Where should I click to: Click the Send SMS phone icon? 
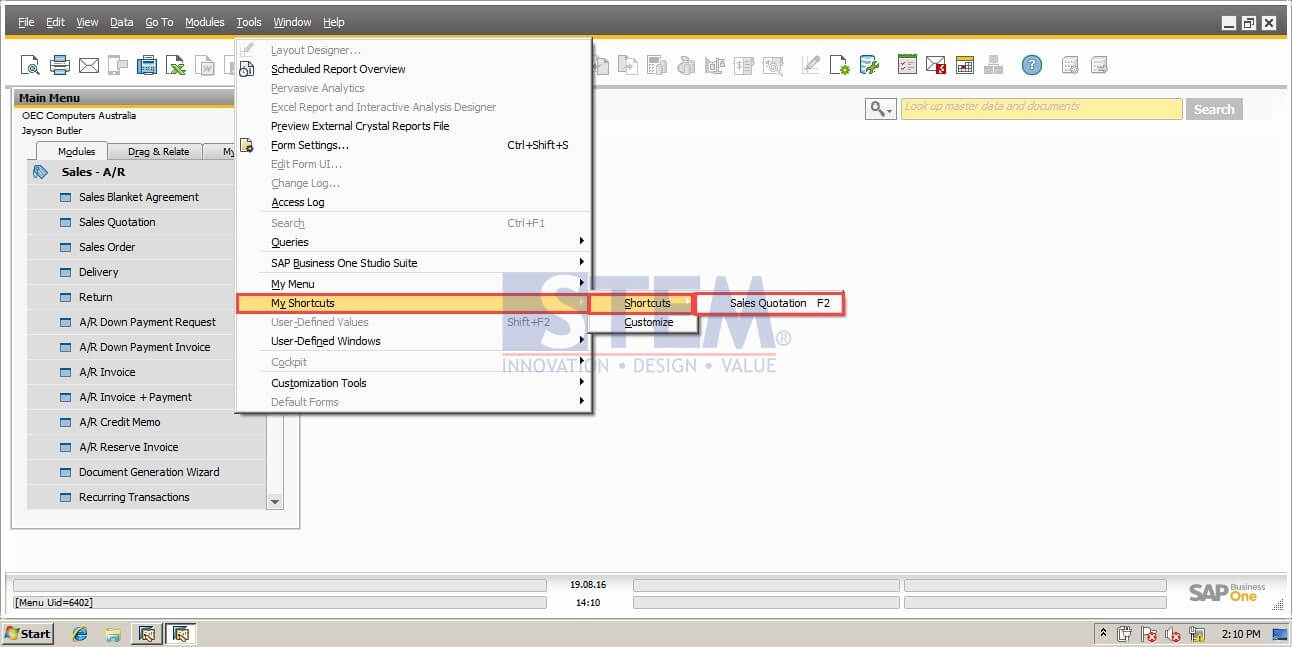tap(118, 65)
